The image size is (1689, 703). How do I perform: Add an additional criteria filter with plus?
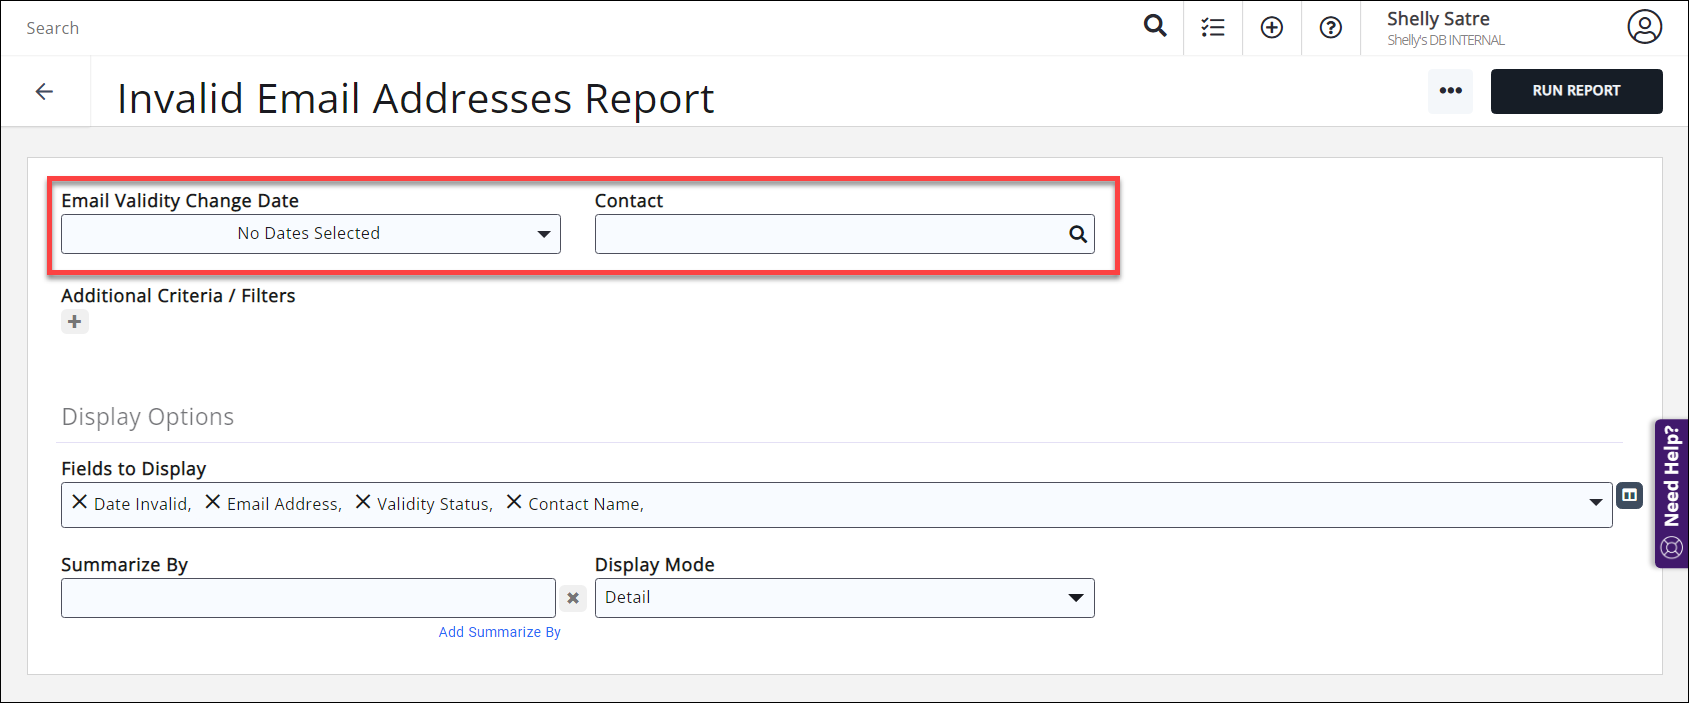pos(75,322)
